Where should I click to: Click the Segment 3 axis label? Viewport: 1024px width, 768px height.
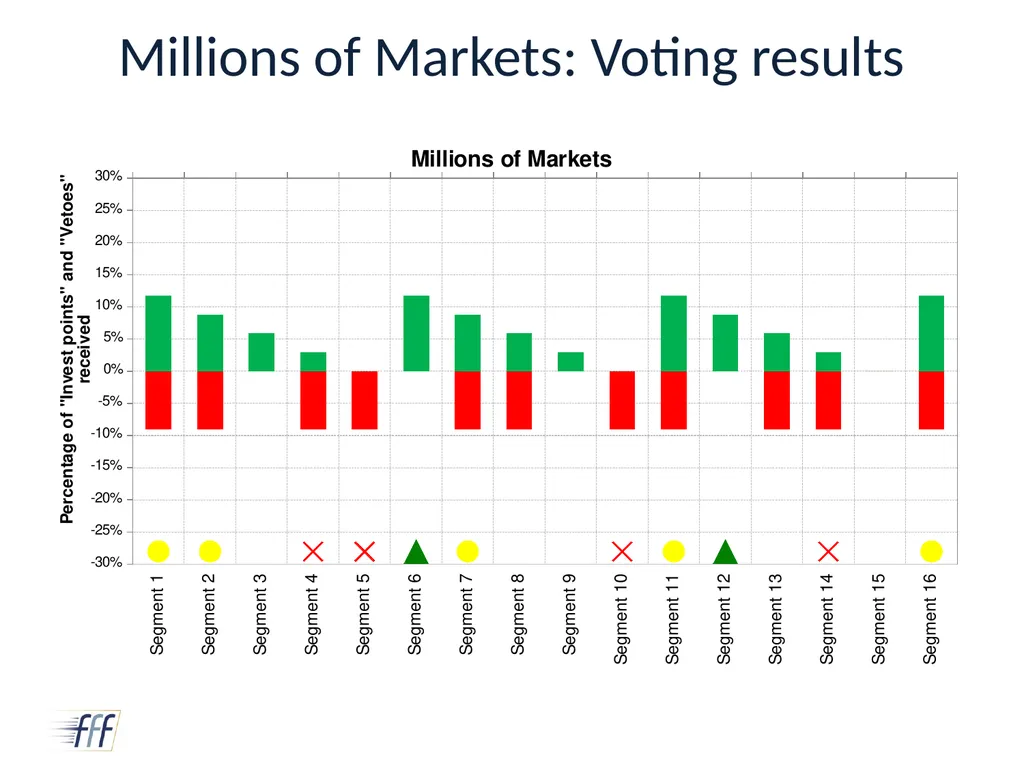[x=261, y=615]
